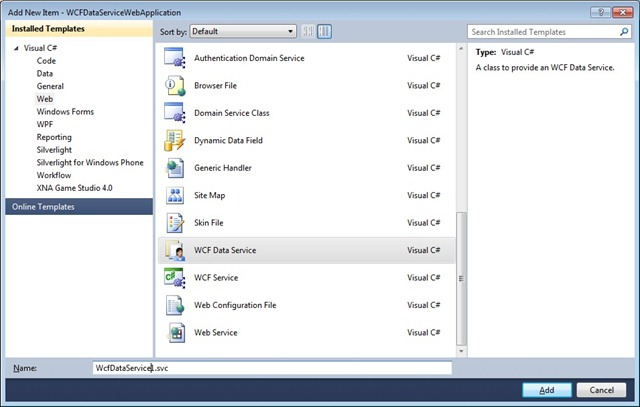Choose the Domain Service Class icon

point(175,113)
